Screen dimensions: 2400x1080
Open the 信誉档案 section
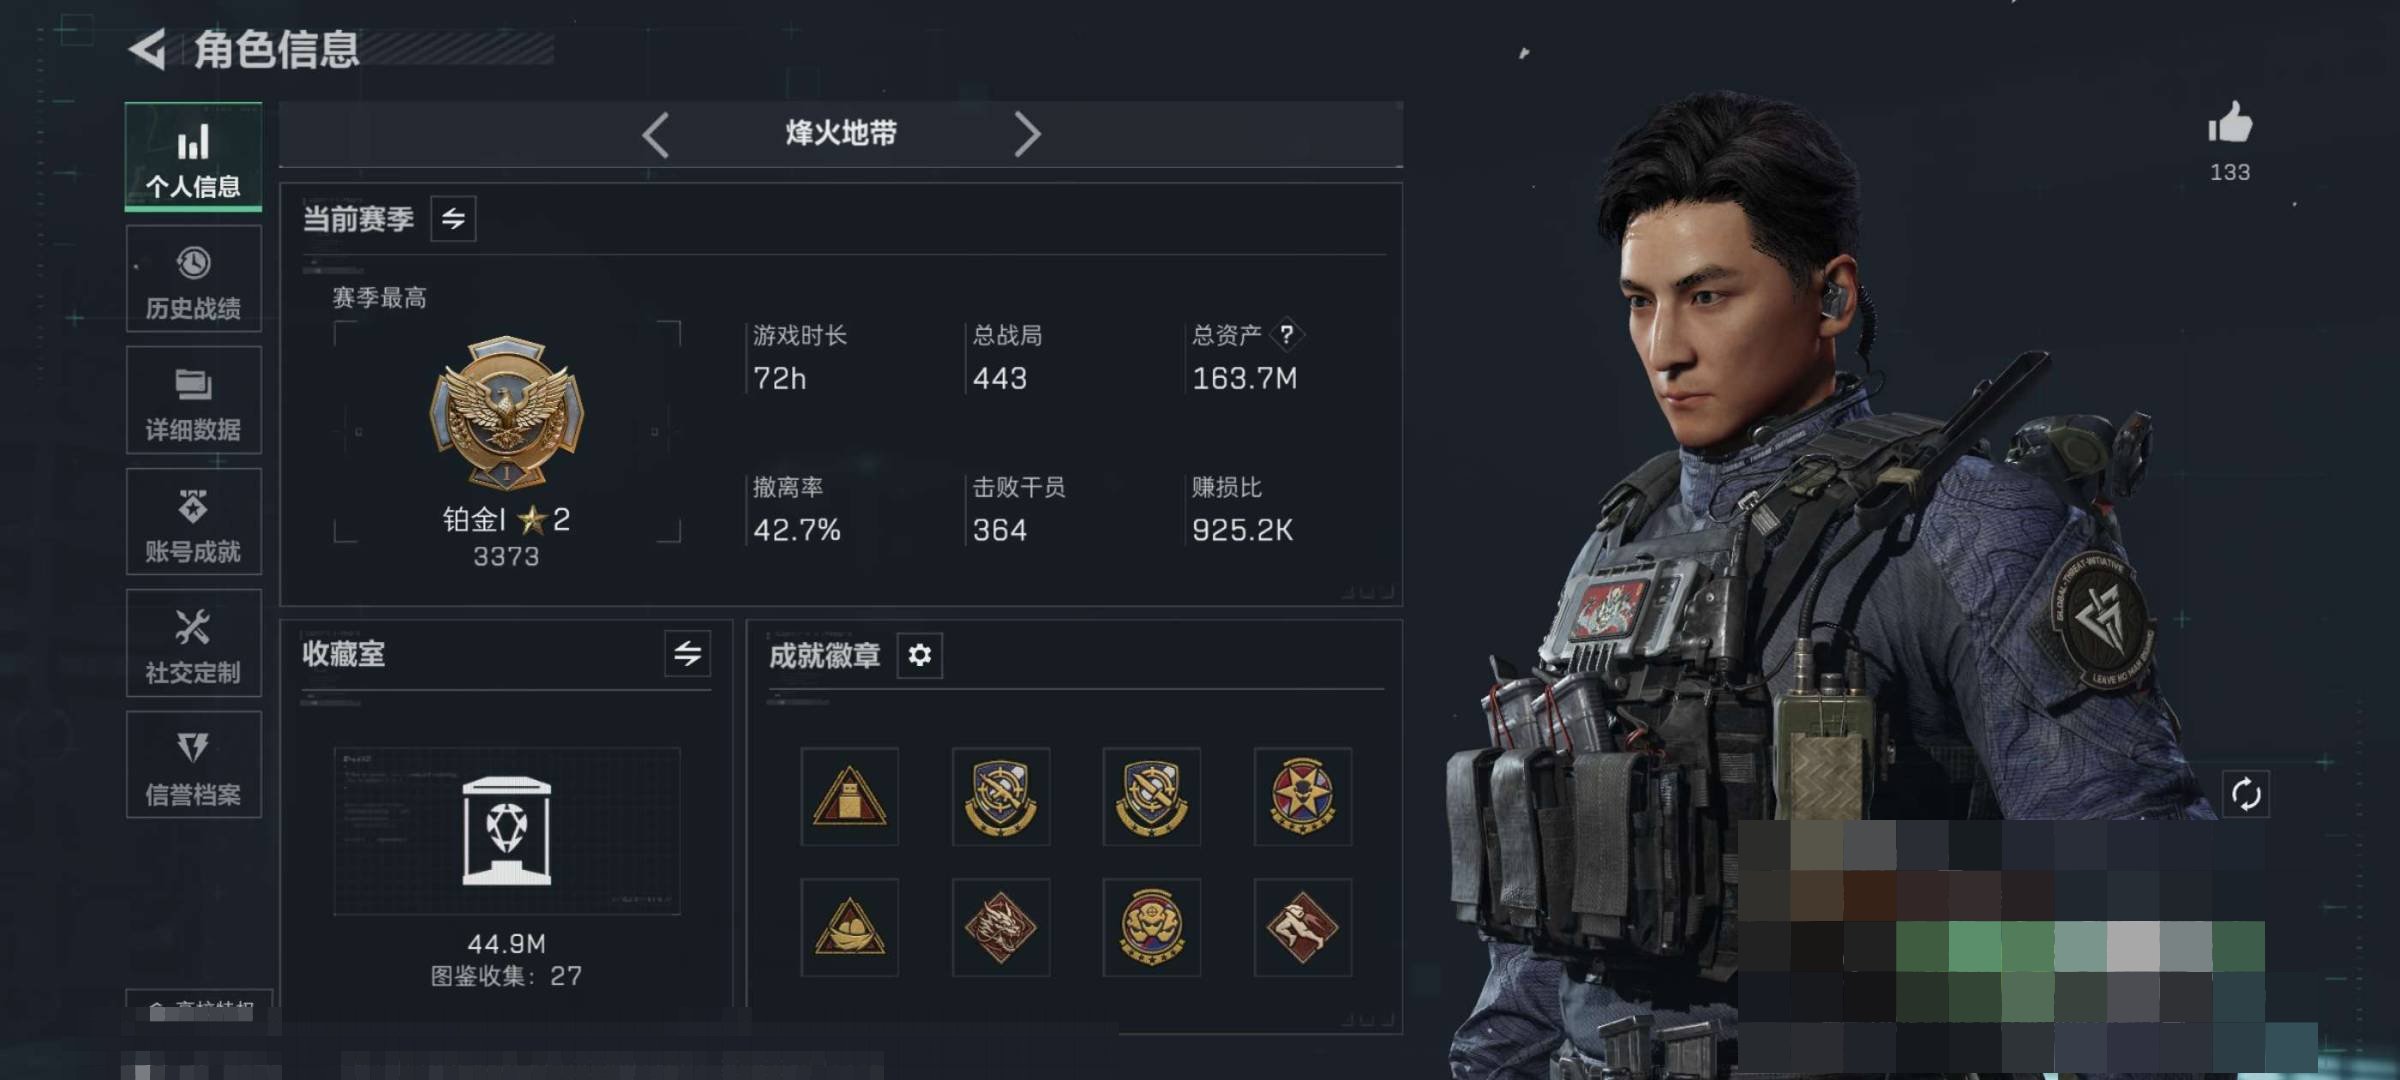coord(194,765)
